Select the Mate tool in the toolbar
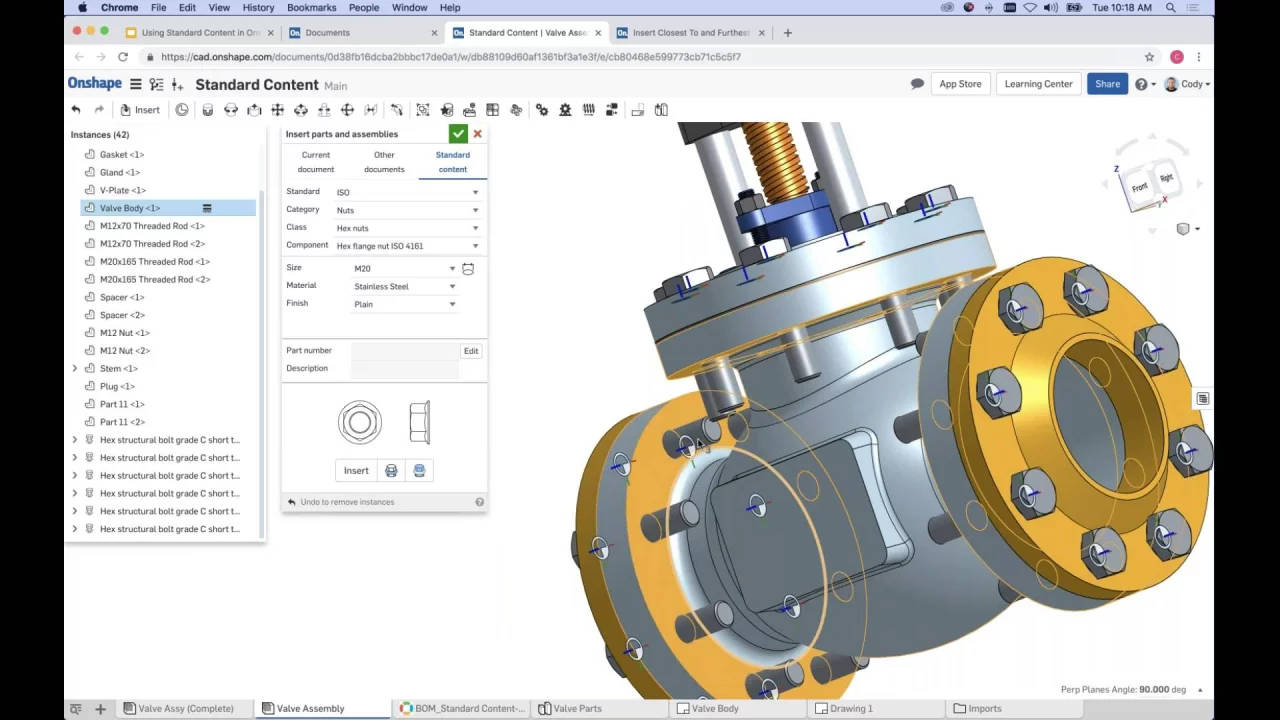Viewport: 1280px width, 720px height. coord(207,110)
